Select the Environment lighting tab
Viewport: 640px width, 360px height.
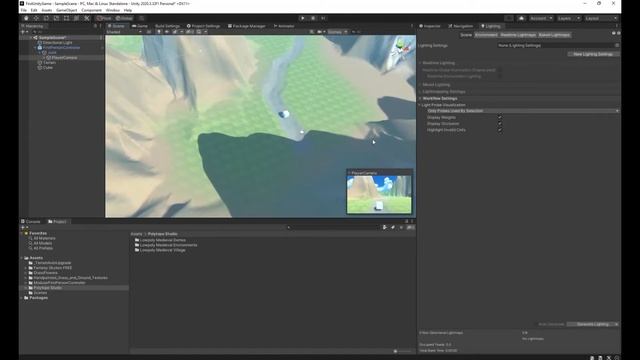tap(486, 35)
